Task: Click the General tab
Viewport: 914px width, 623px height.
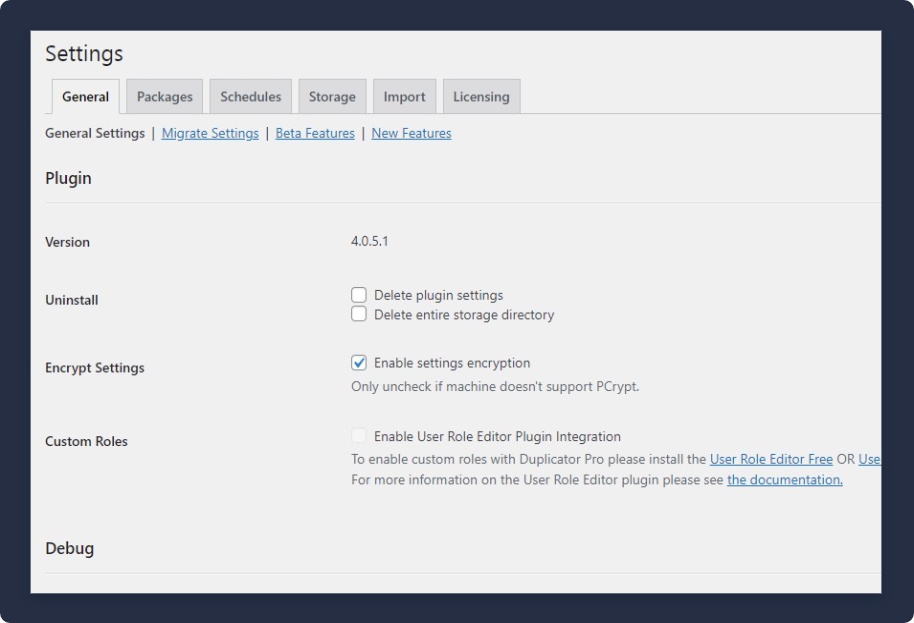Action: (x=85, y=97)
